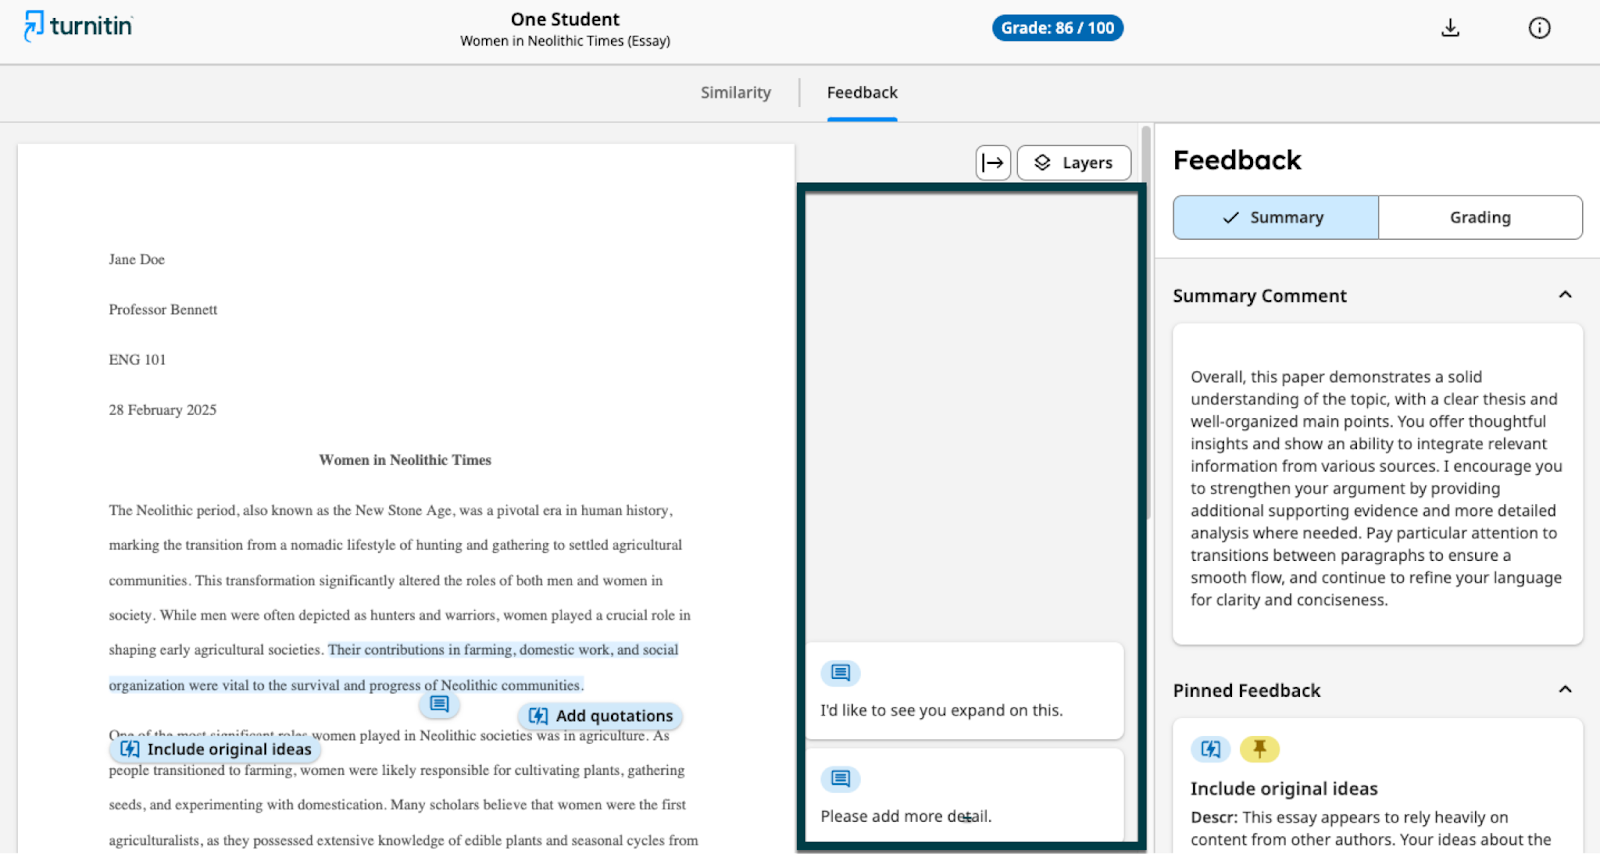1600x854 pixels.
Task: Click 'ENG 101' line in essay
Action: (137, 360)
